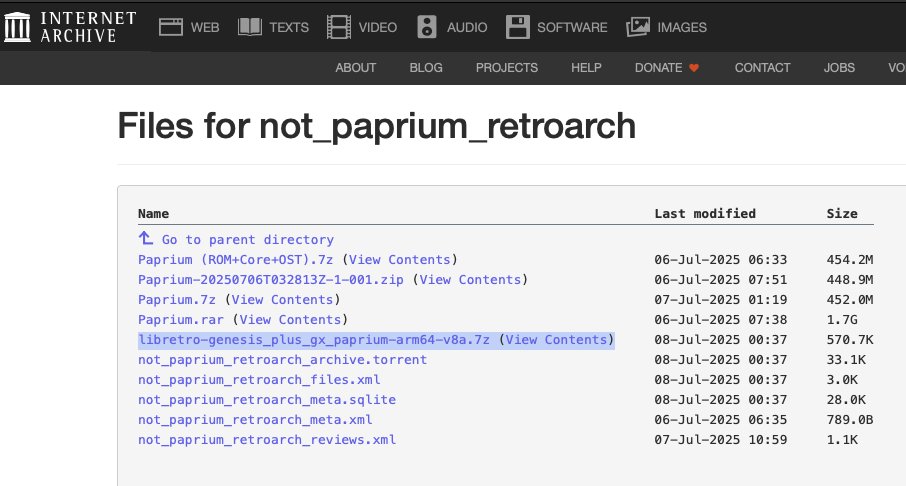Open the IMAGES navigation item
Image resolution: width=906 pixels, height=486 pixels.
click(x=682, y=27)
